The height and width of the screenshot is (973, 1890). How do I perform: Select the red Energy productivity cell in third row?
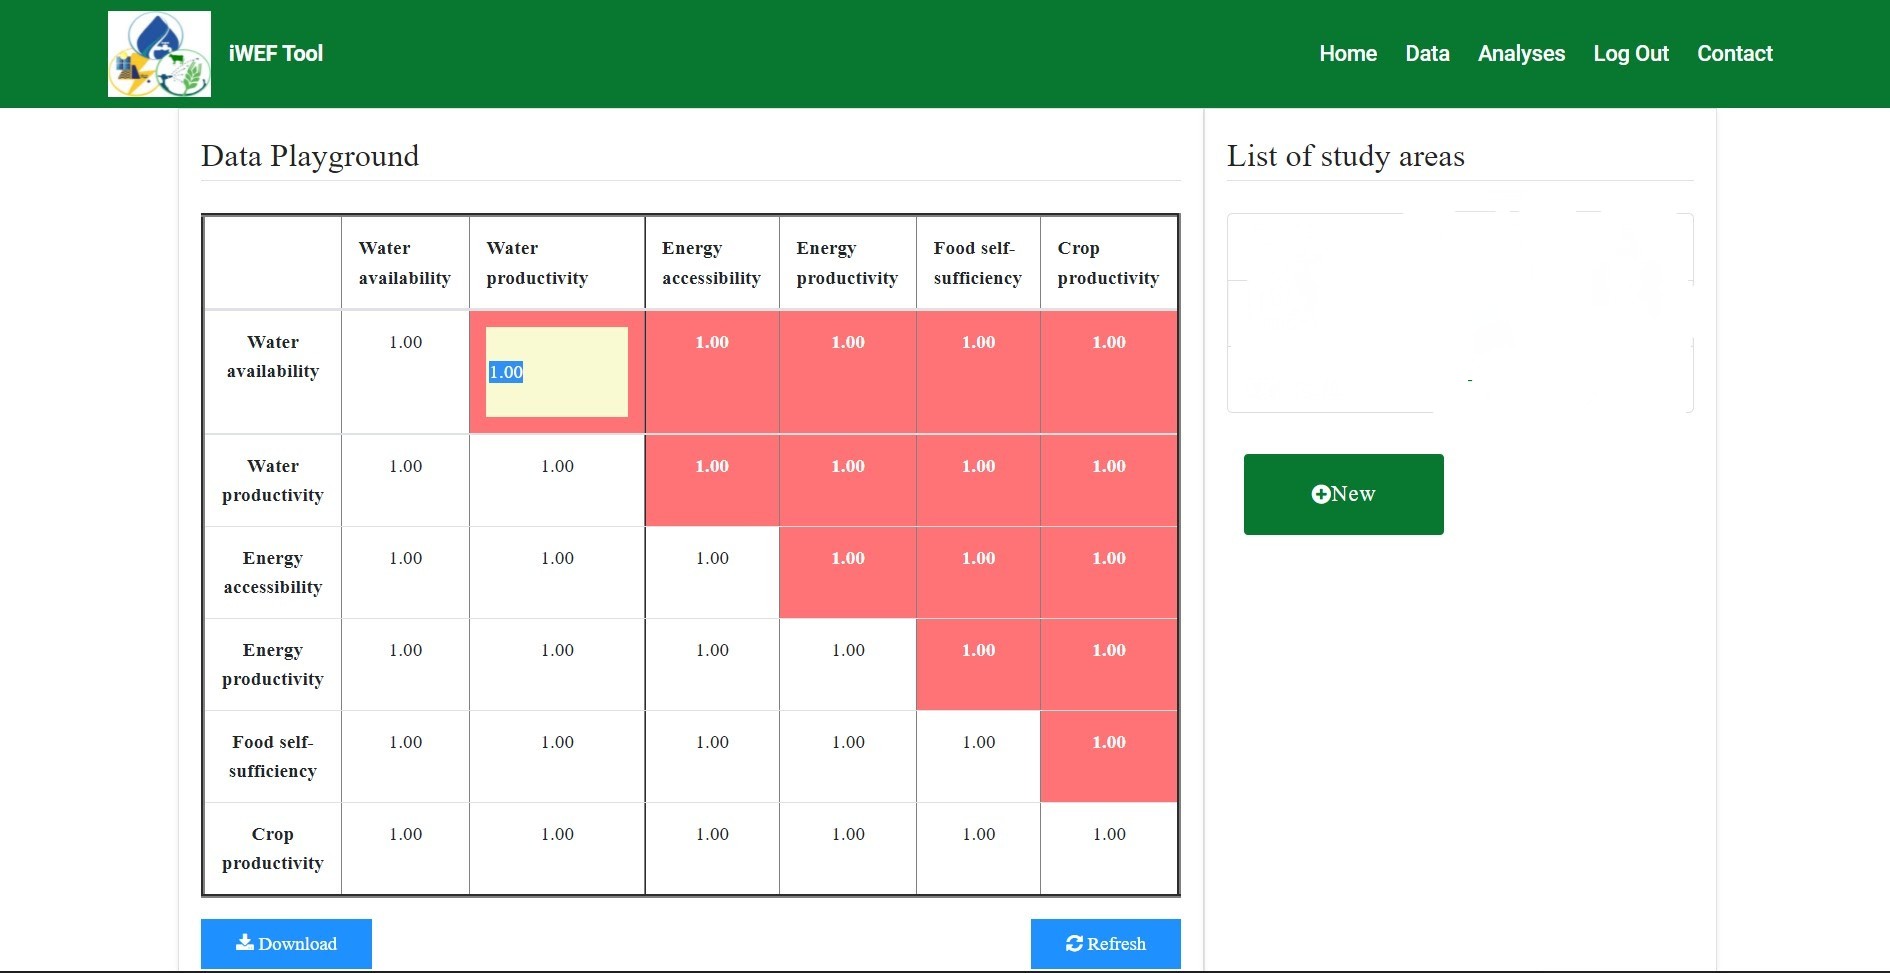tap(847, 572)
